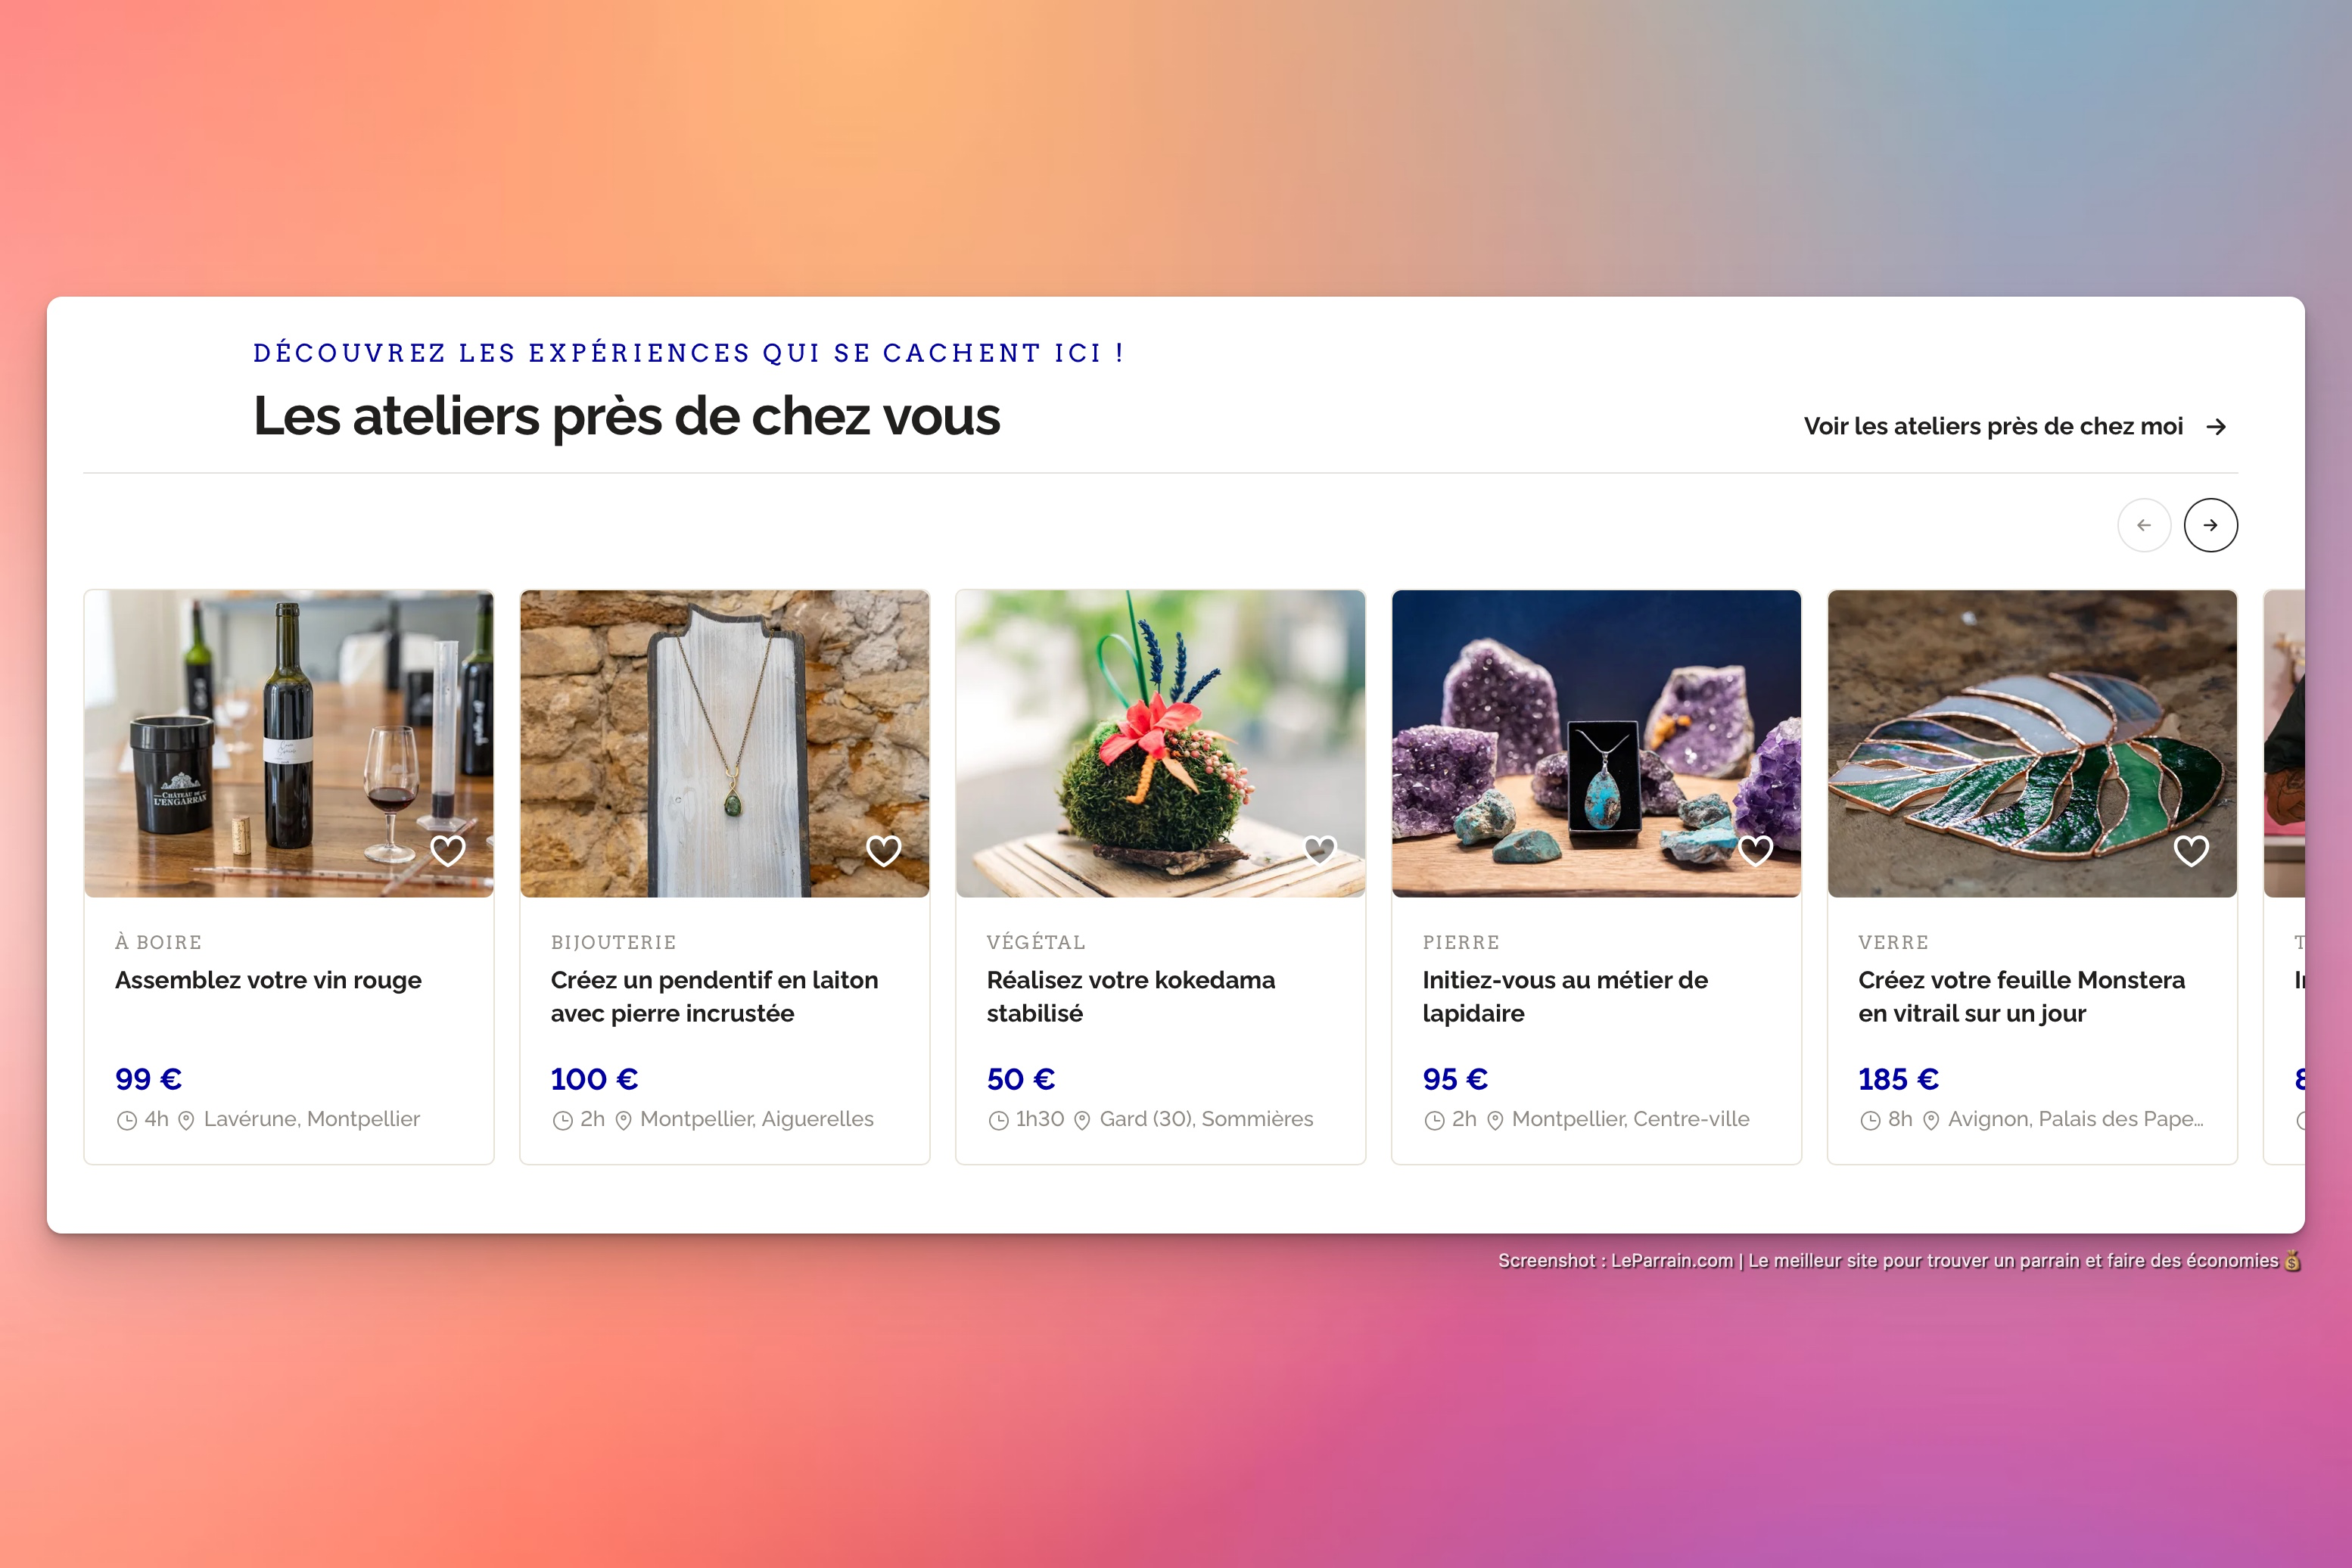Screen dimensions: 2352x1568
Task: Toggle heart on kokedama workshop card
Action: click(x=1319, y=851)
